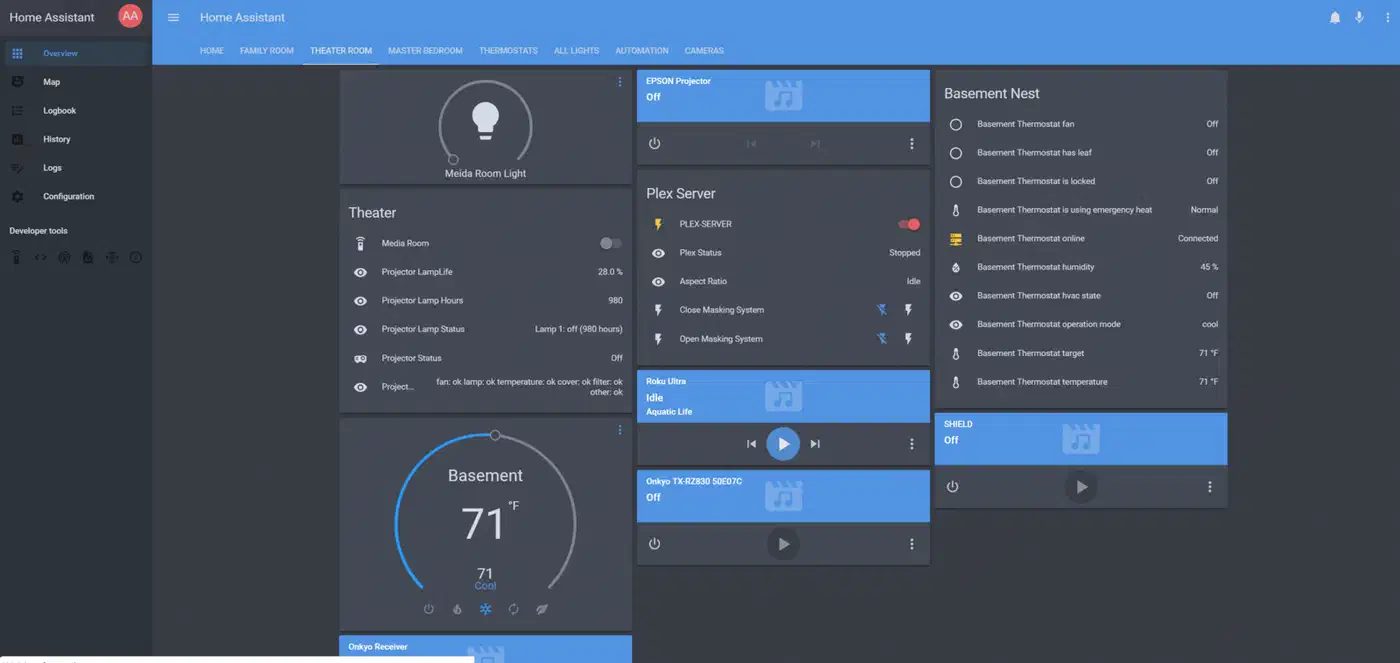Image resolution: width=1400 pixels, height=663 pixels.
Task: Open three-dot menu on Basement thermostat card
Action: tap(619, 430)
